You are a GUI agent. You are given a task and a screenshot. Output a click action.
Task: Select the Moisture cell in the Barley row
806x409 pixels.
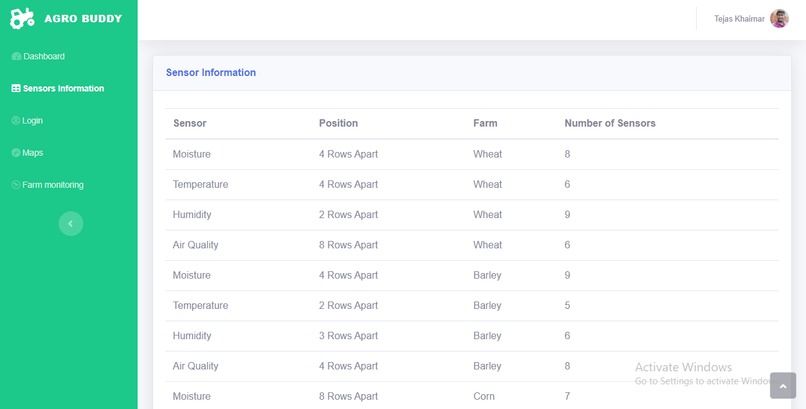point(192,275)
